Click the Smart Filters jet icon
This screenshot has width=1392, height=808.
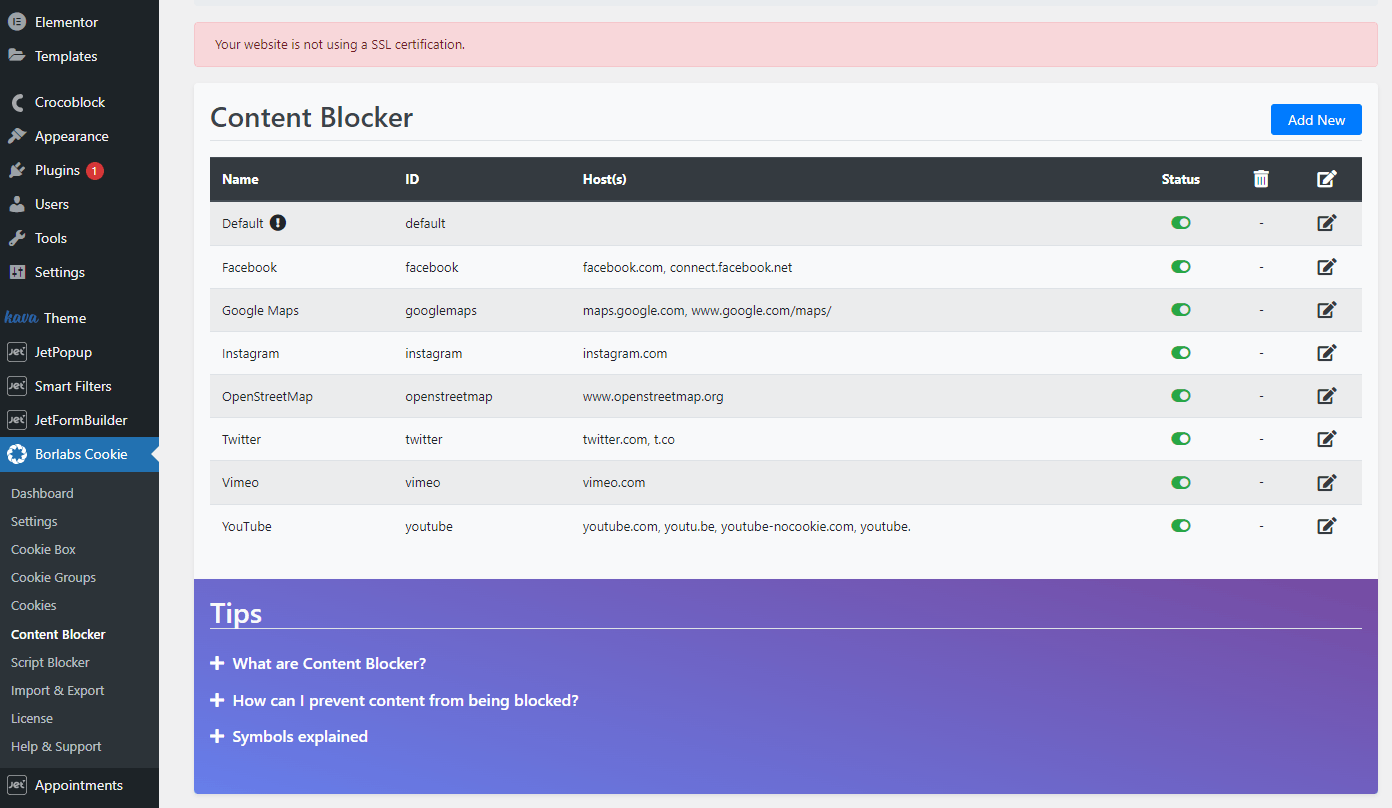pos(16,386)
